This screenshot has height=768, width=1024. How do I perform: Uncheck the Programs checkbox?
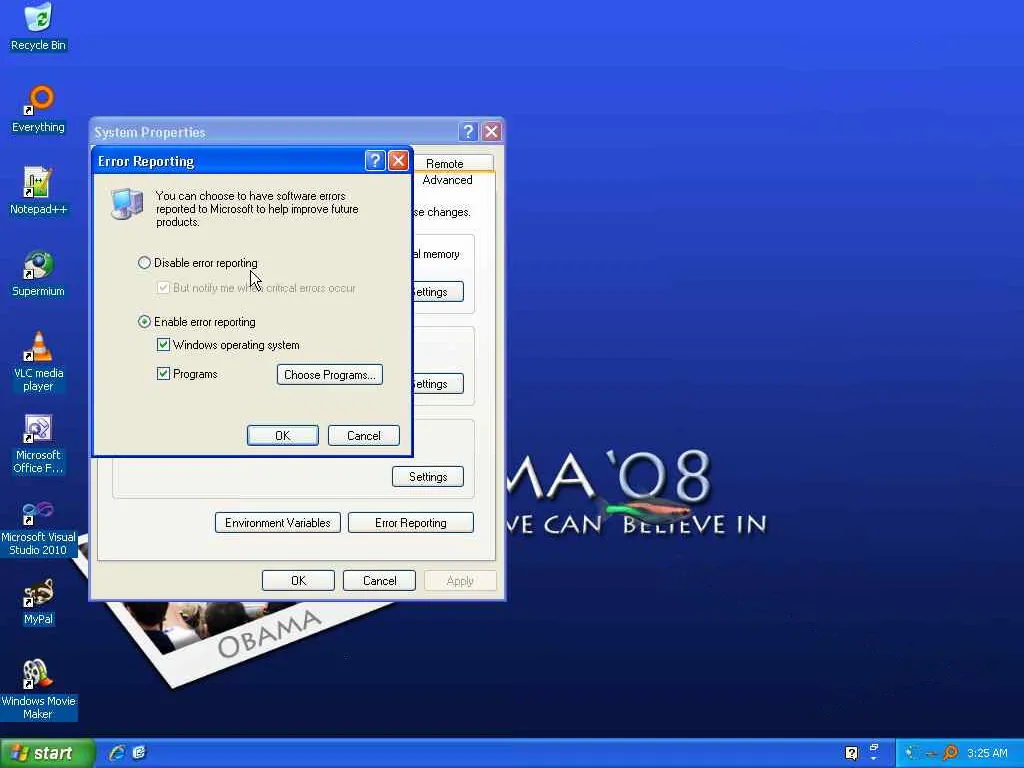[x=163, y=374]
